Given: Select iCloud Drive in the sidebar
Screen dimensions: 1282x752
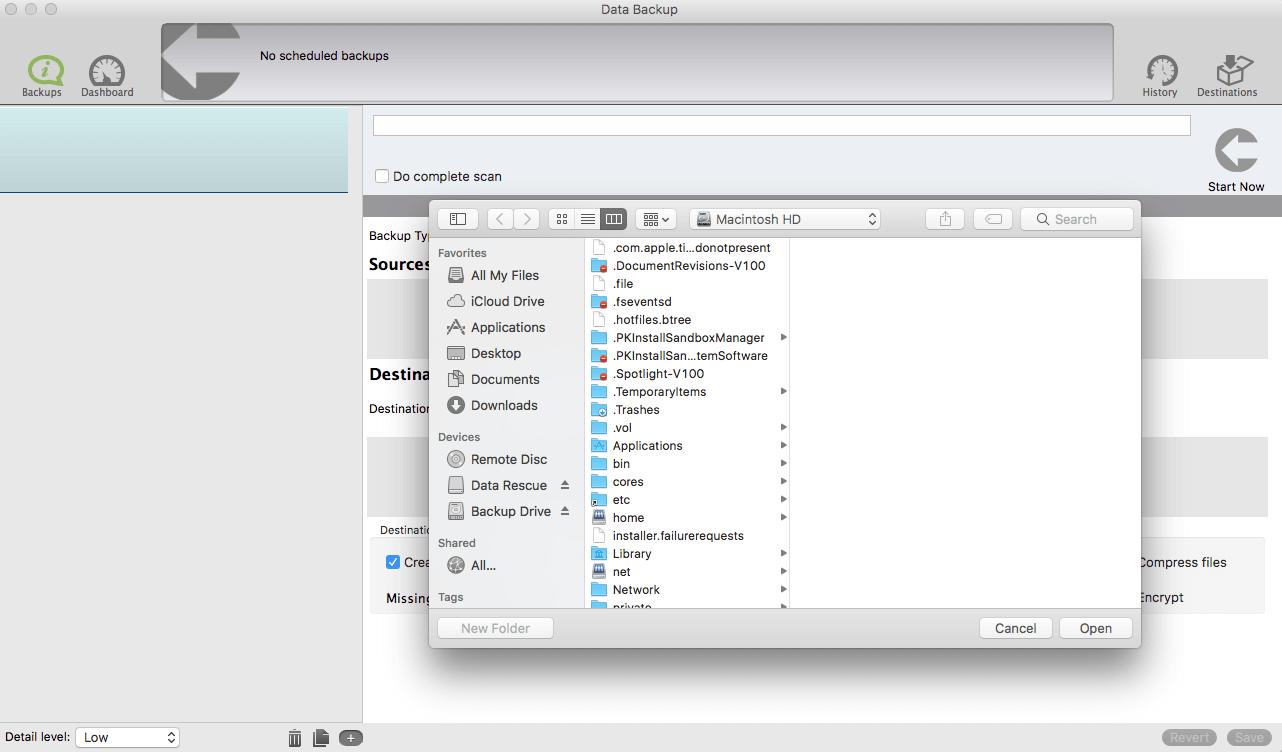Looking at the screenshot, I should click(507, 301).
